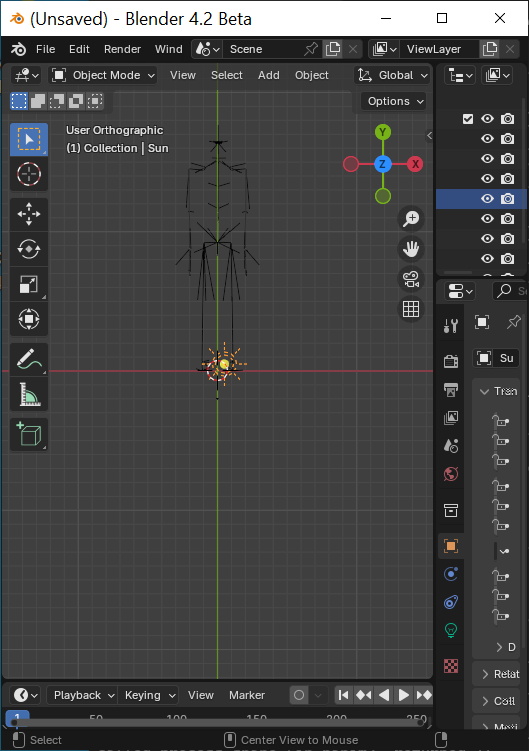This screenshot has width=529, height=751.
Task: Open the Properties editor type dropdown
Action: click(x=460, y=291)
